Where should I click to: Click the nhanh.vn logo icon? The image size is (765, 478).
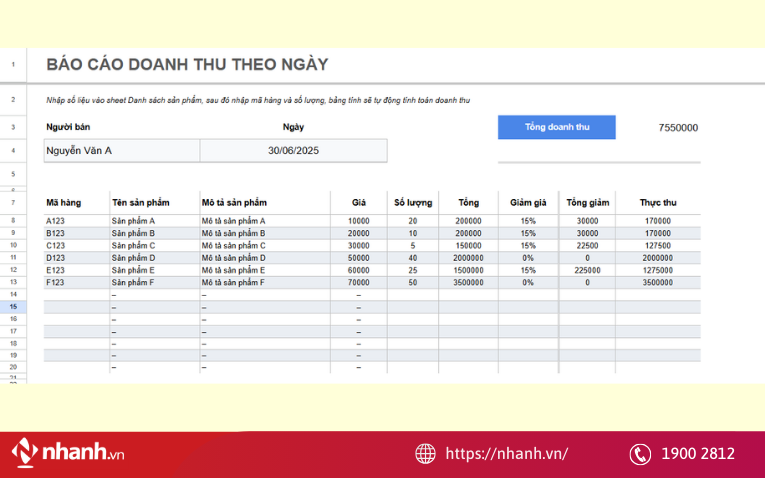tap(24, 452)
